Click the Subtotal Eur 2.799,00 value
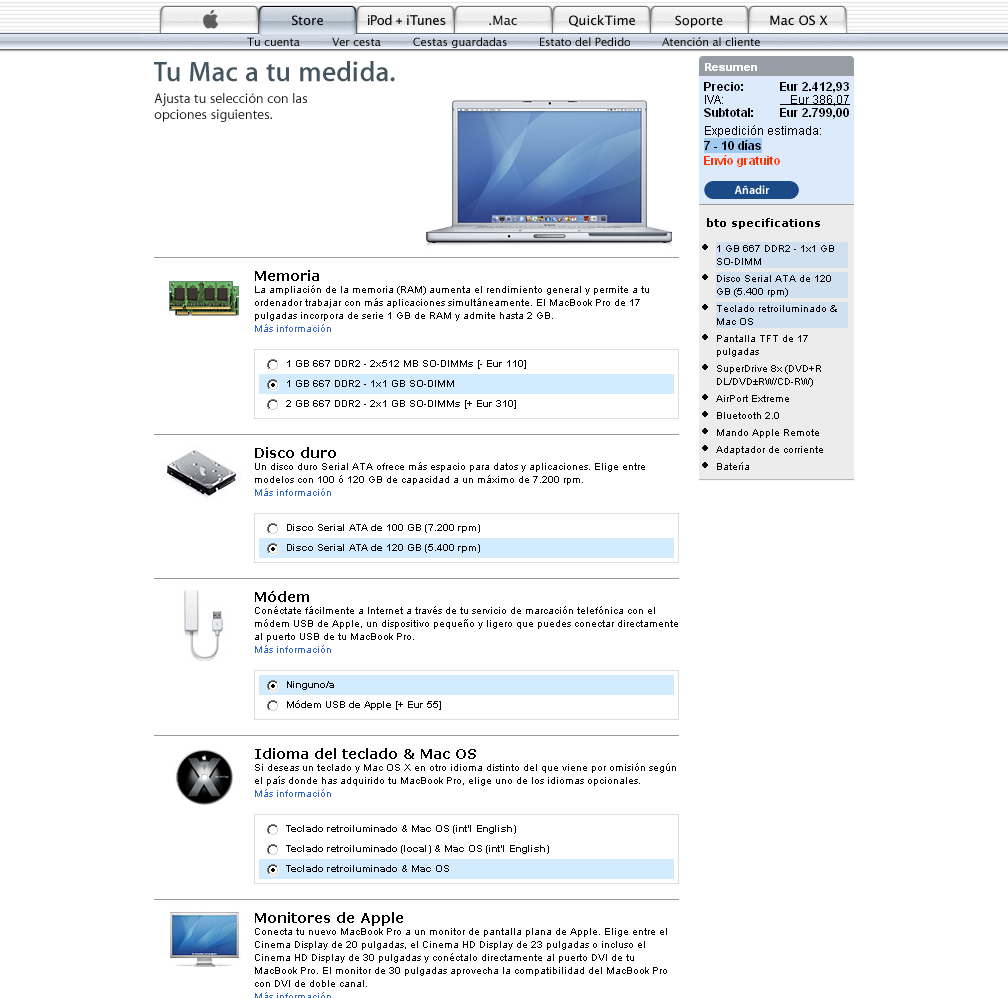Screen dimensions: 1008x998 click(x=814, y=113)
